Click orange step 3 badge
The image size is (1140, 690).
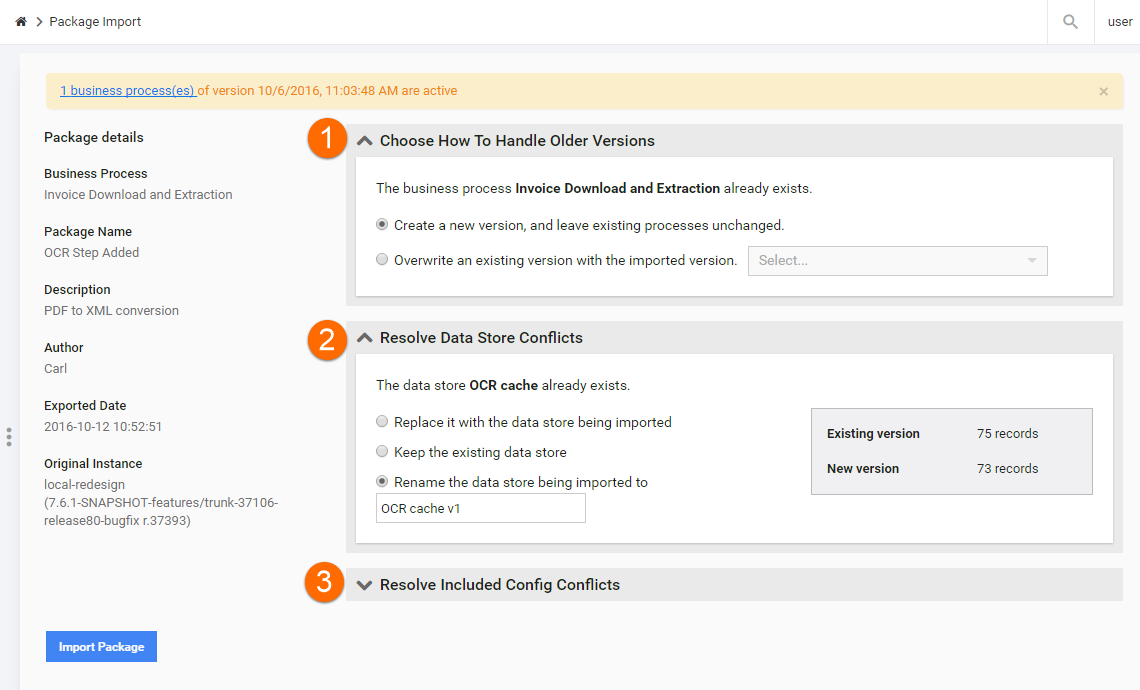324,582
